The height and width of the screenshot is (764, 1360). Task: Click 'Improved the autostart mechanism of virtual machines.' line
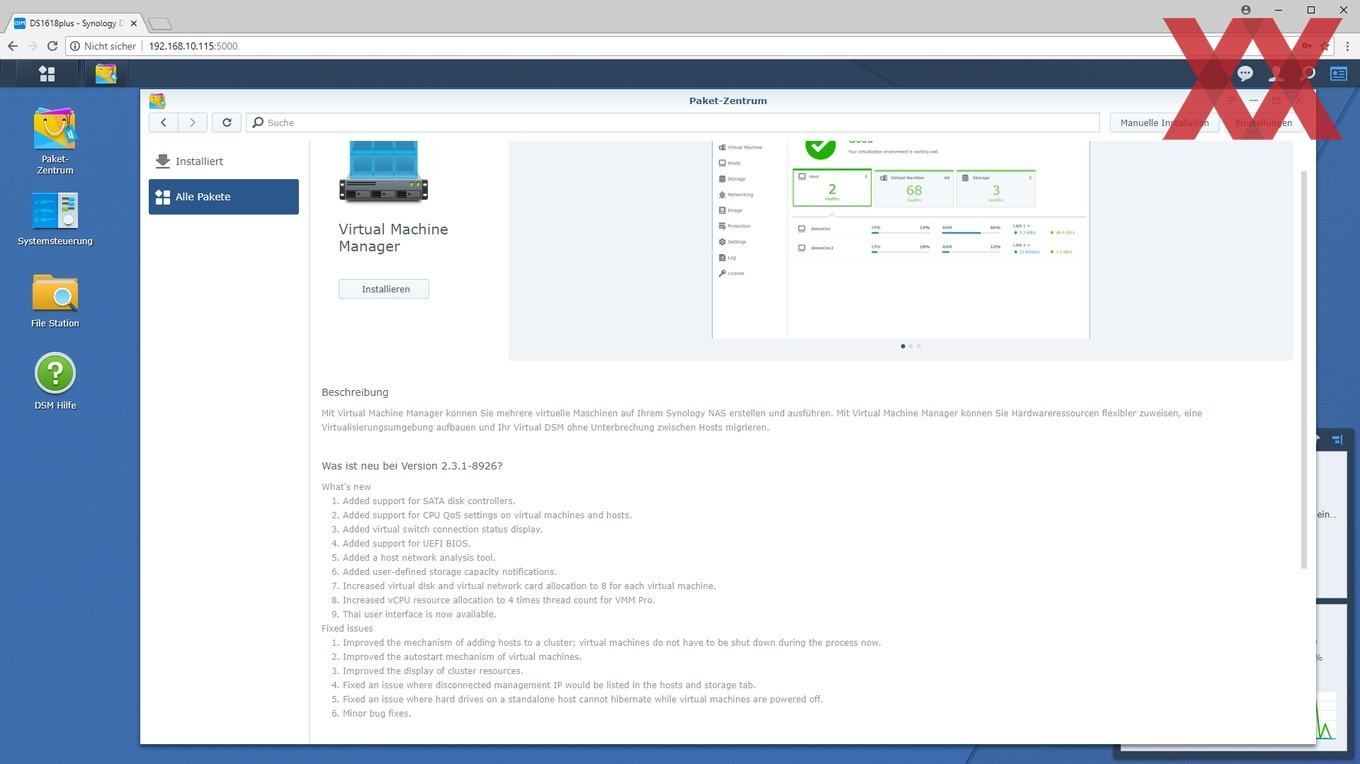461,657
